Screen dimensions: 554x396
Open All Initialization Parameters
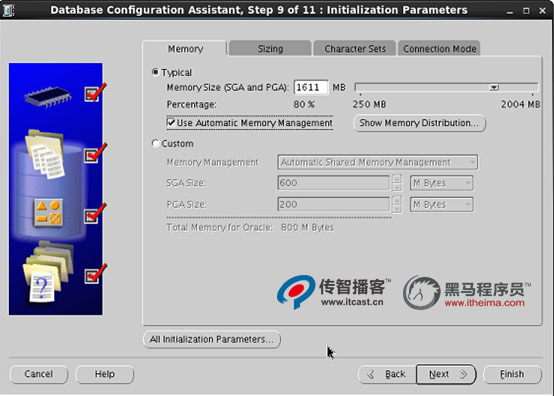(212, 339)
